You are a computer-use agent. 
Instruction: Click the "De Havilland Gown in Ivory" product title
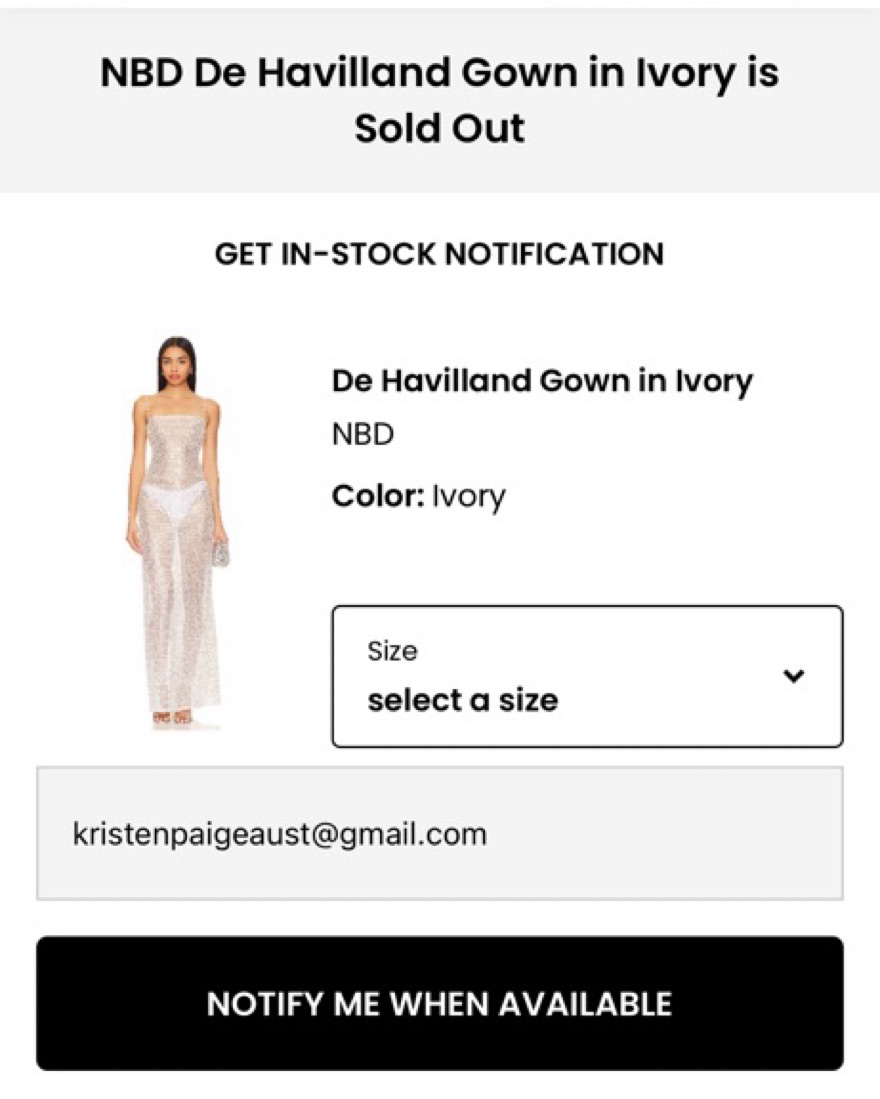click(542, 381)
